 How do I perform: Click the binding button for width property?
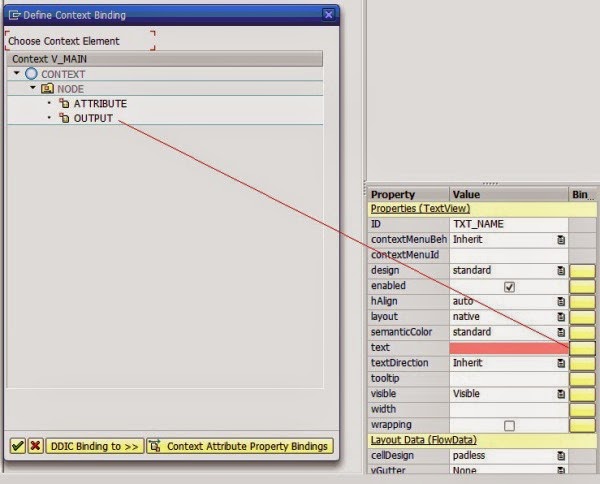tap(582, 409)
